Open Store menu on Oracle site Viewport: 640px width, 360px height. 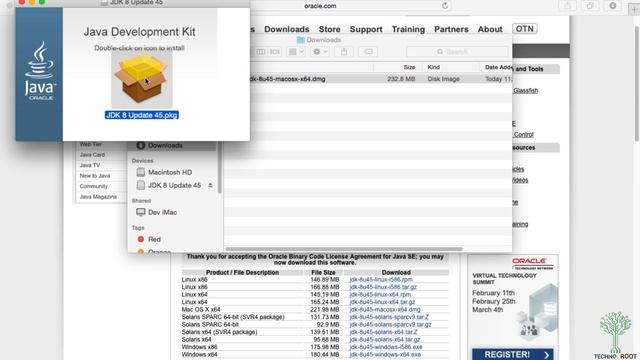point(329,29)
